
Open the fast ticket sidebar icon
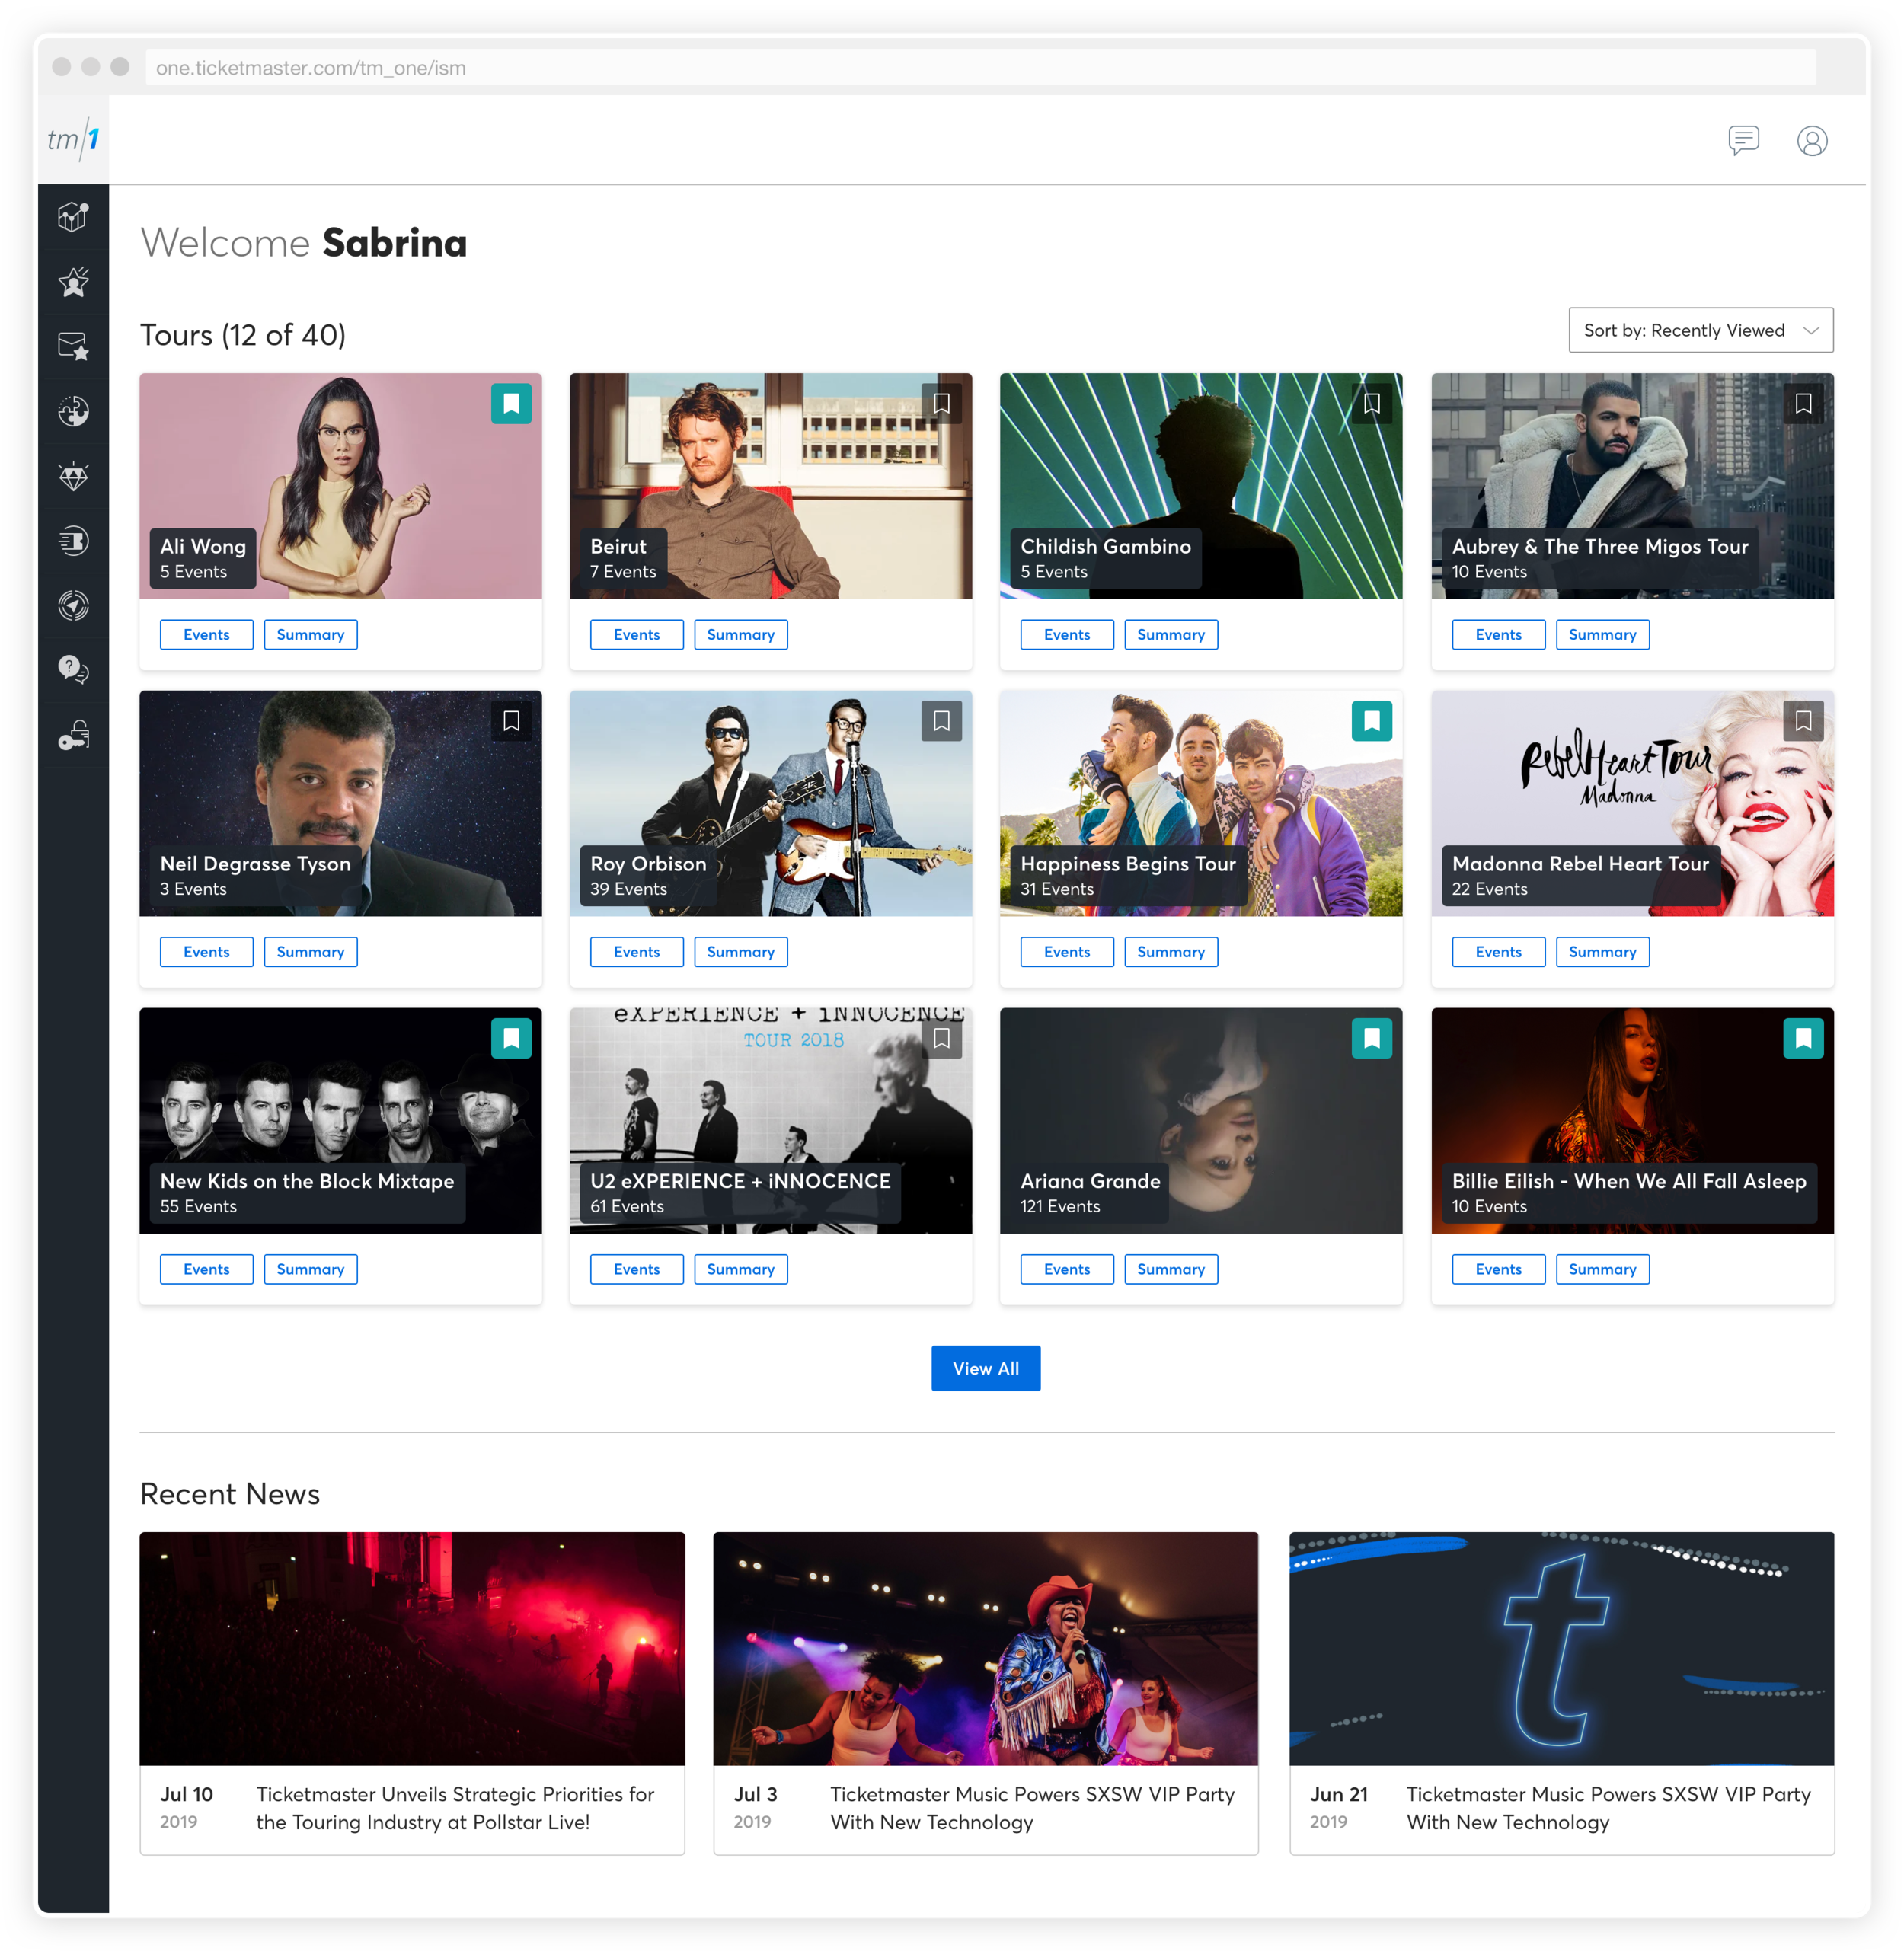(x=73, y=541)
